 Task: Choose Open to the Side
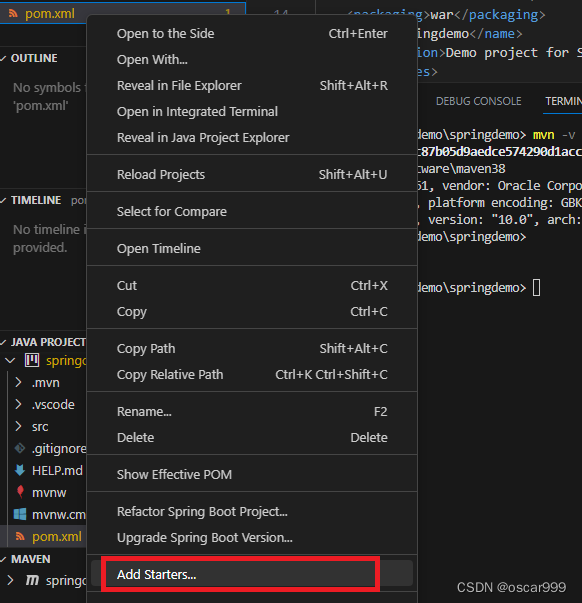point(252,34)
